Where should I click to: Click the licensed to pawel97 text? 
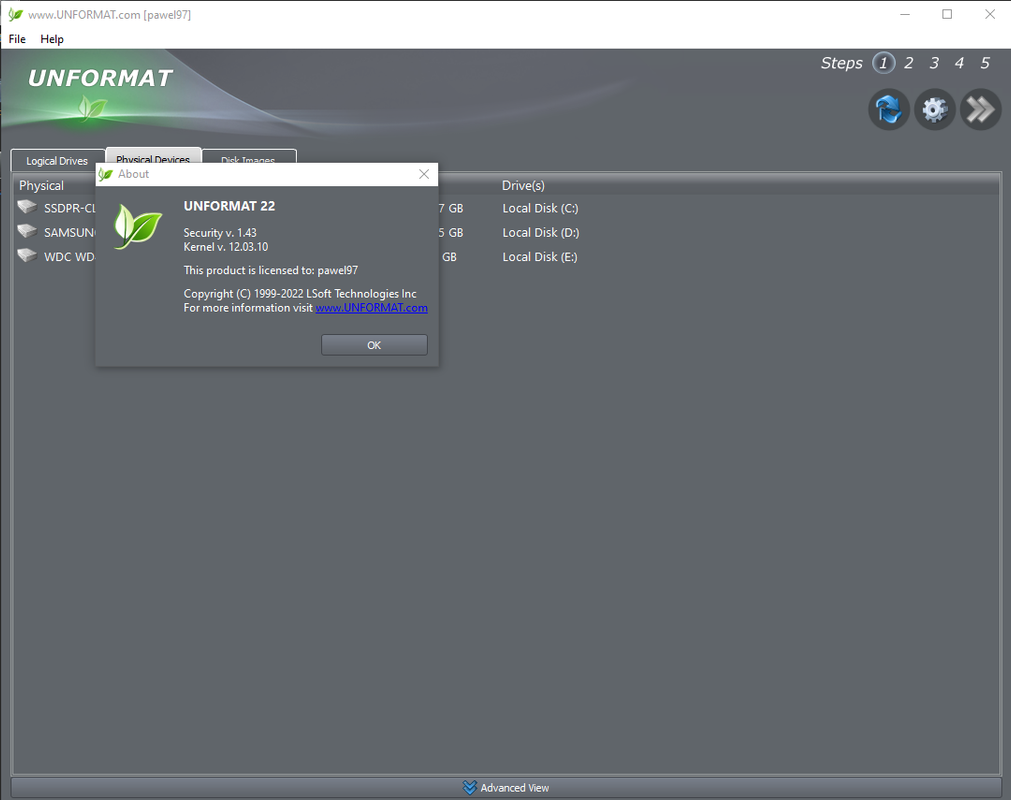tap(271, 270)
